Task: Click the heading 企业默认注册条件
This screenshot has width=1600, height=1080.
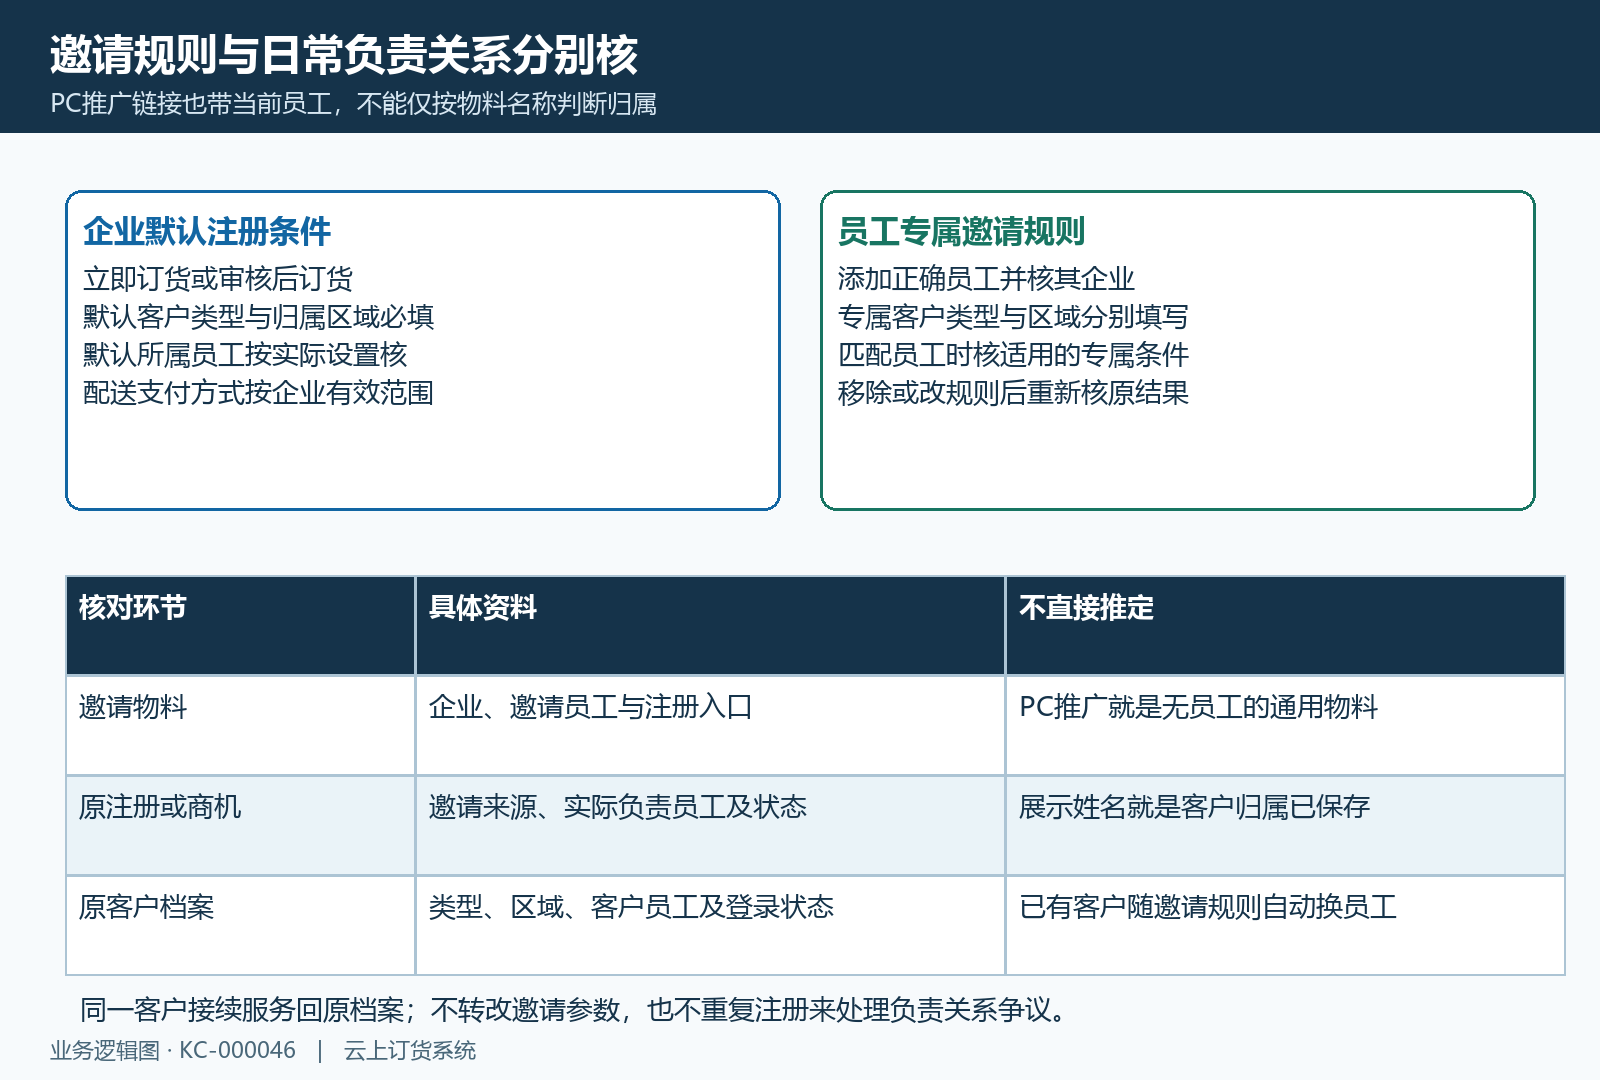Action: tap(207, 231)
